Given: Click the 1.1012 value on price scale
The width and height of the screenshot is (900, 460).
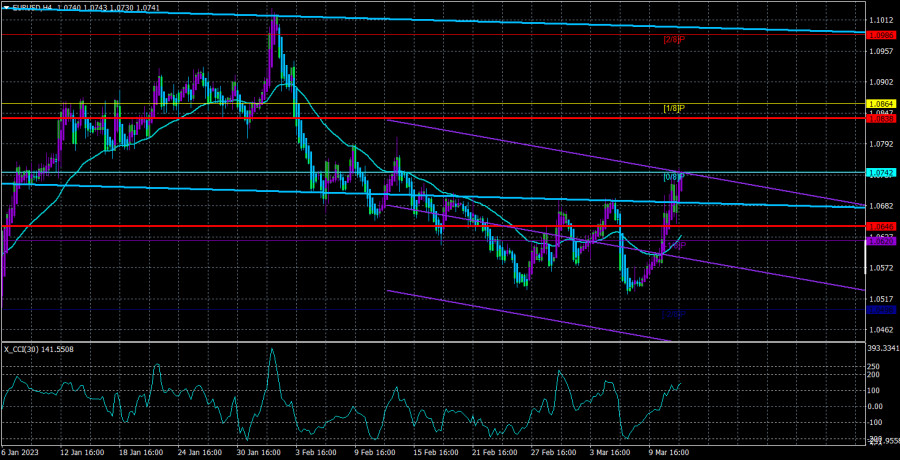Looking at the screenshot, I should click(x=881, y=20).
